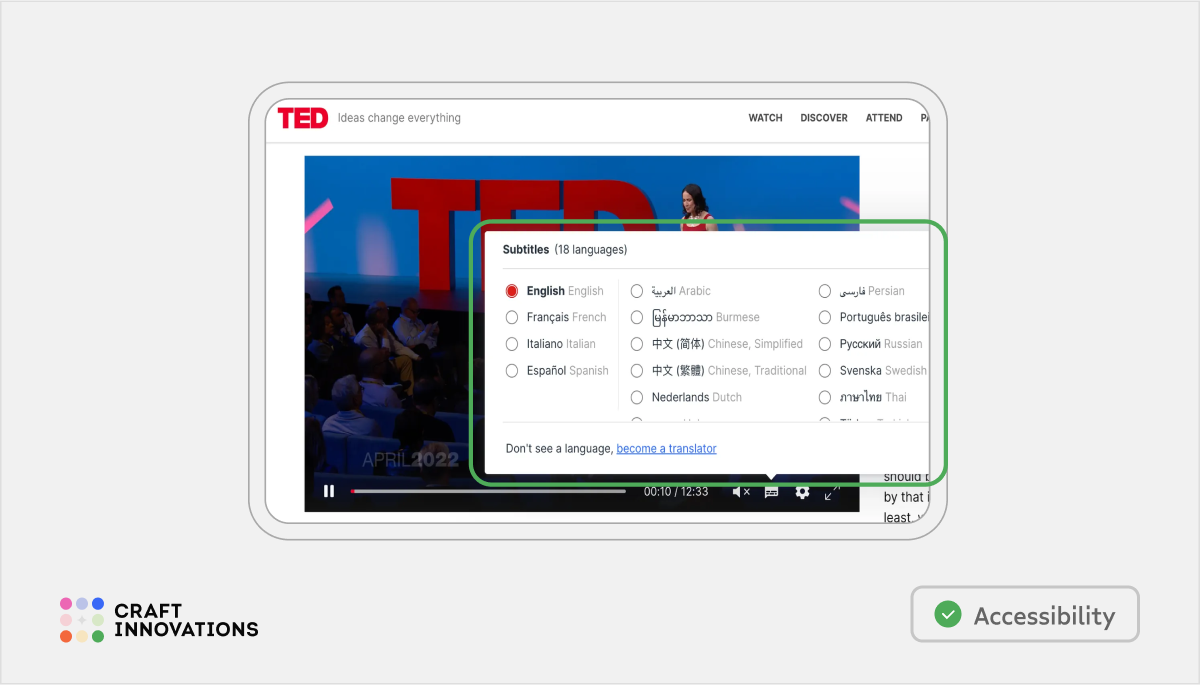Image resolution: width=1200 pixels, height=685 pixels.
Task: Click the video progress bar
Action: (488, 491)
